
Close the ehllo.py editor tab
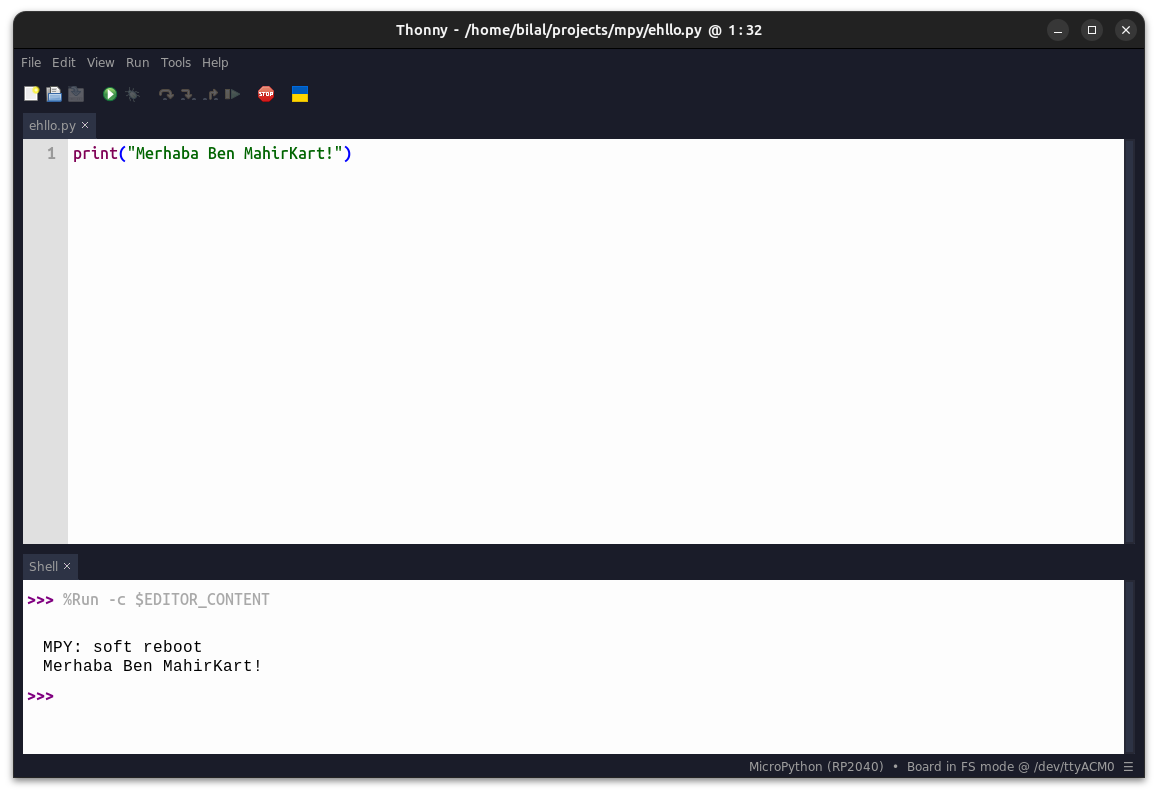click(85, 125)
